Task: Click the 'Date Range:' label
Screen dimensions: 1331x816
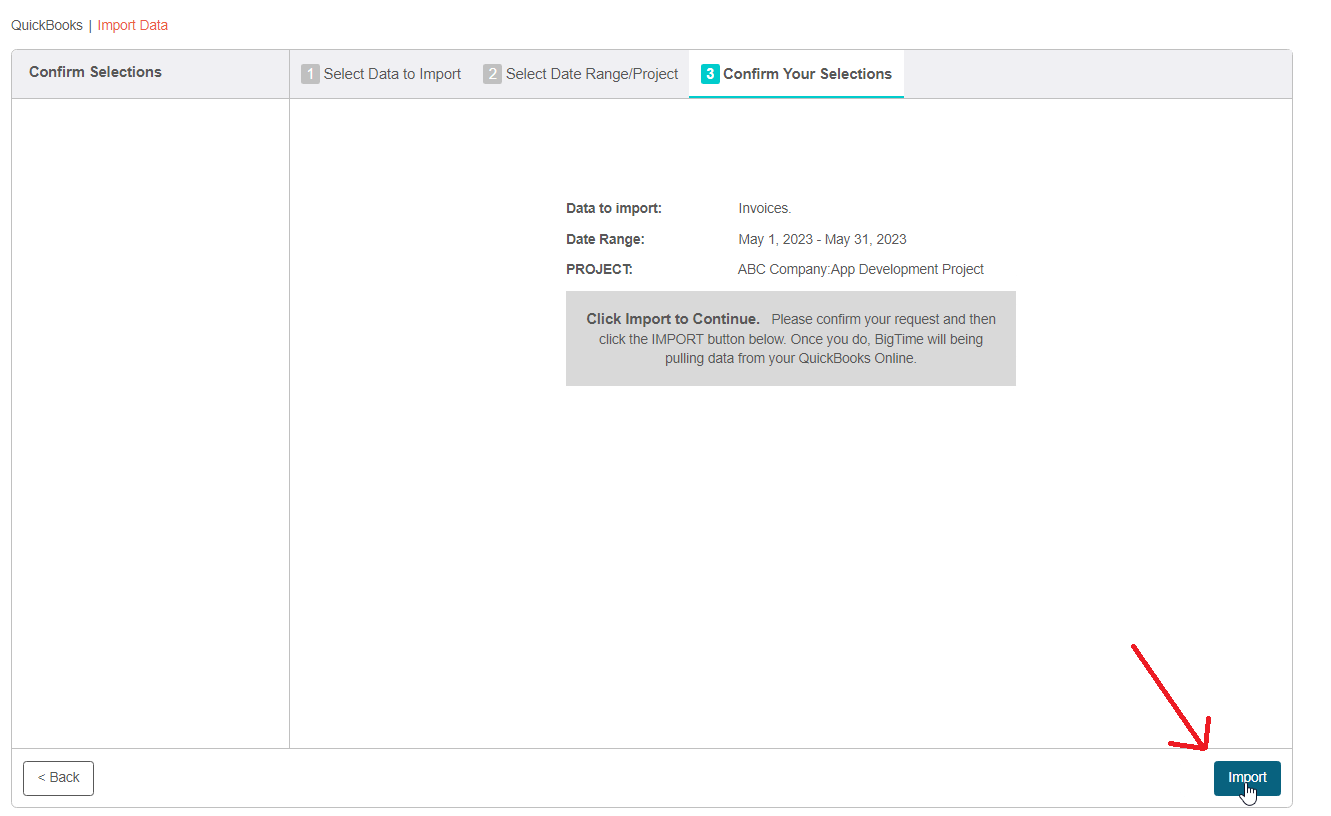Action: (605, 239)
